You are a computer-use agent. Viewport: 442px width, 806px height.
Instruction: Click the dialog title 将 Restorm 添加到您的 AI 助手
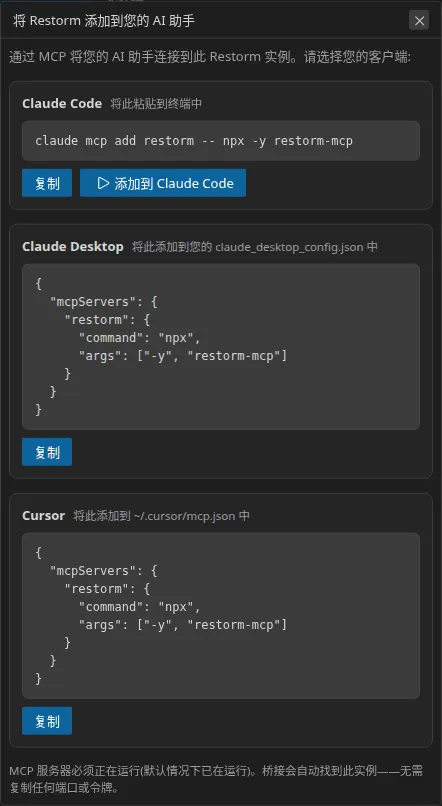click(x=104, y=21)
